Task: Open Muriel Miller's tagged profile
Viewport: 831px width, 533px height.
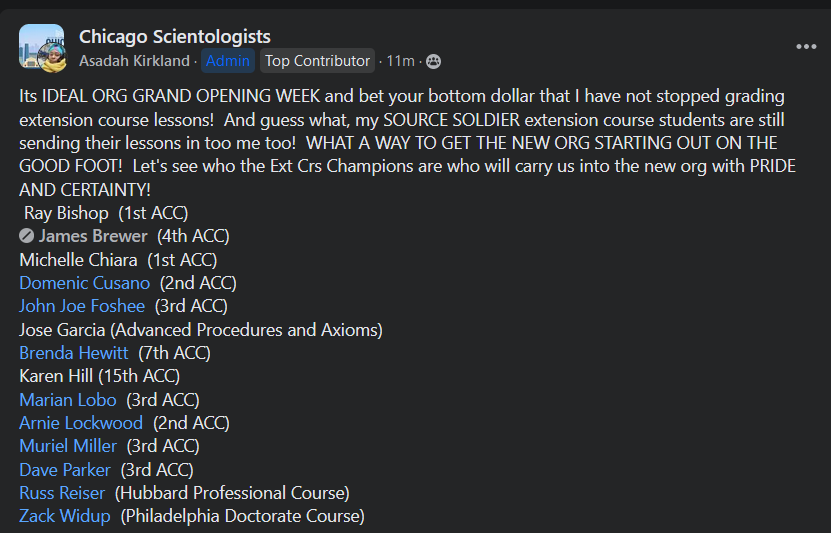Action: [68, 446]
